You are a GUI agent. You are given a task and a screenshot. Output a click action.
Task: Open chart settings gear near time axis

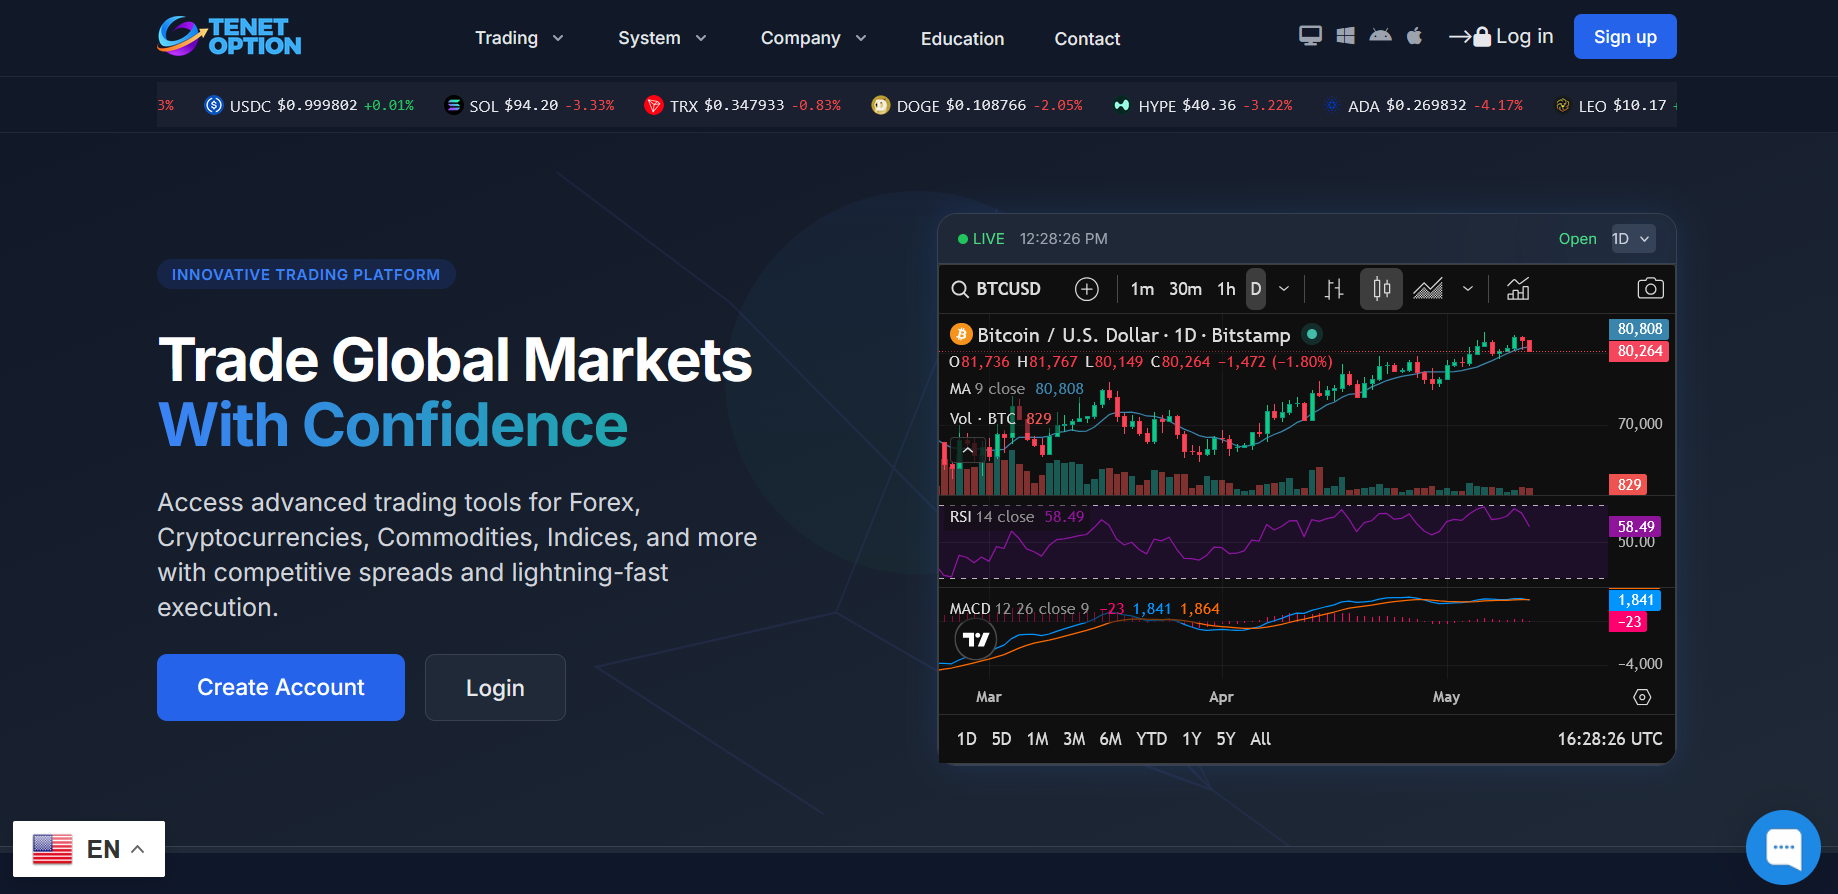(1642, 697)
